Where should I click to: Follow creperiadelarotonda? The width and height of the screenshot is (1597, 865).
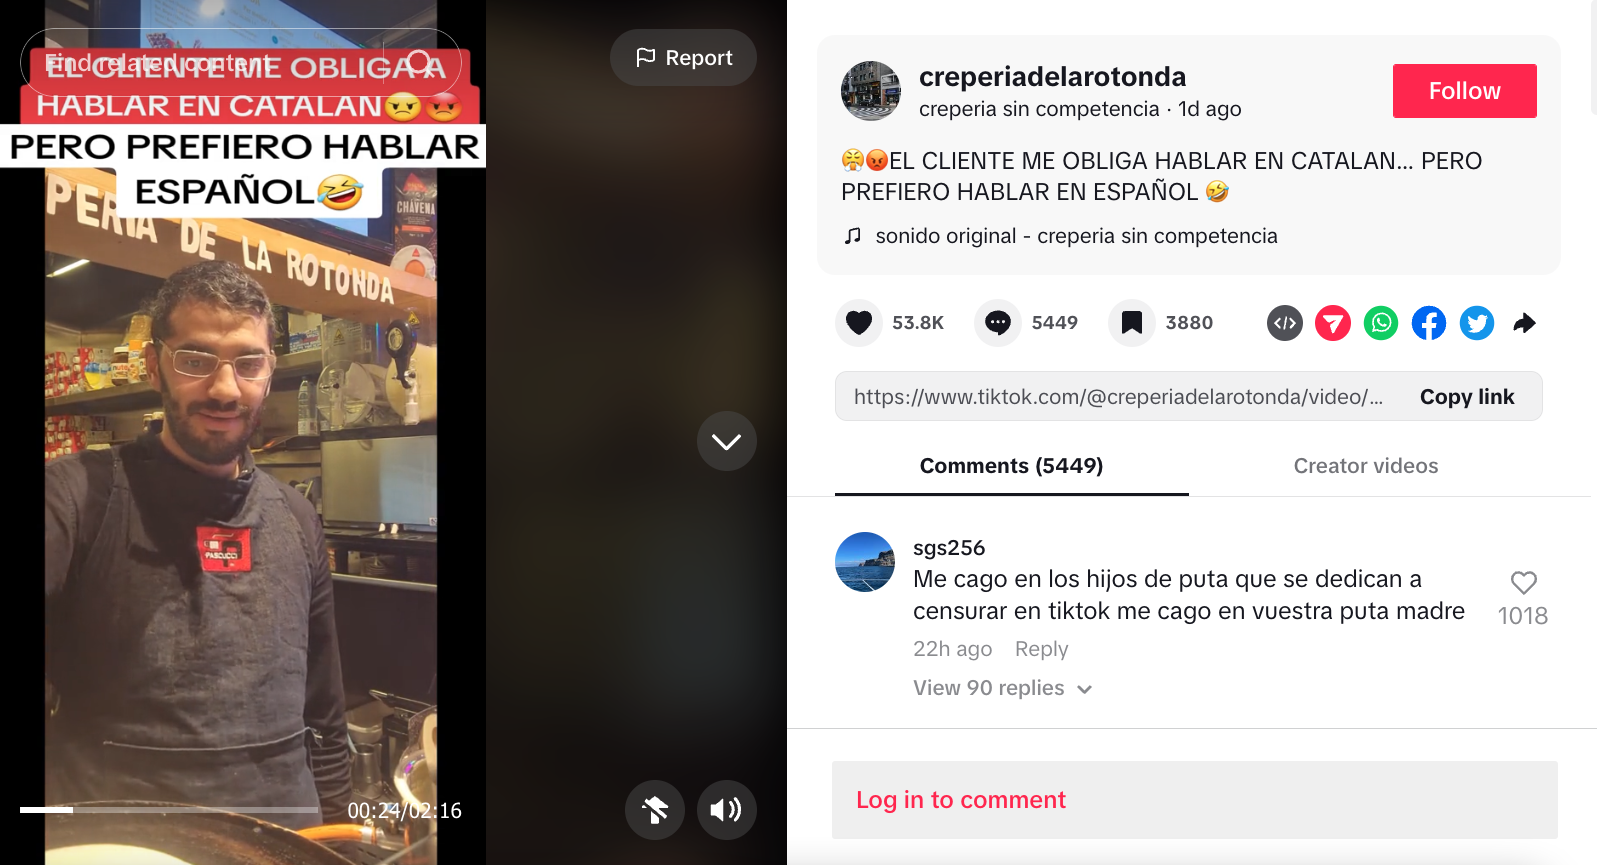(x=1464, y=91)
